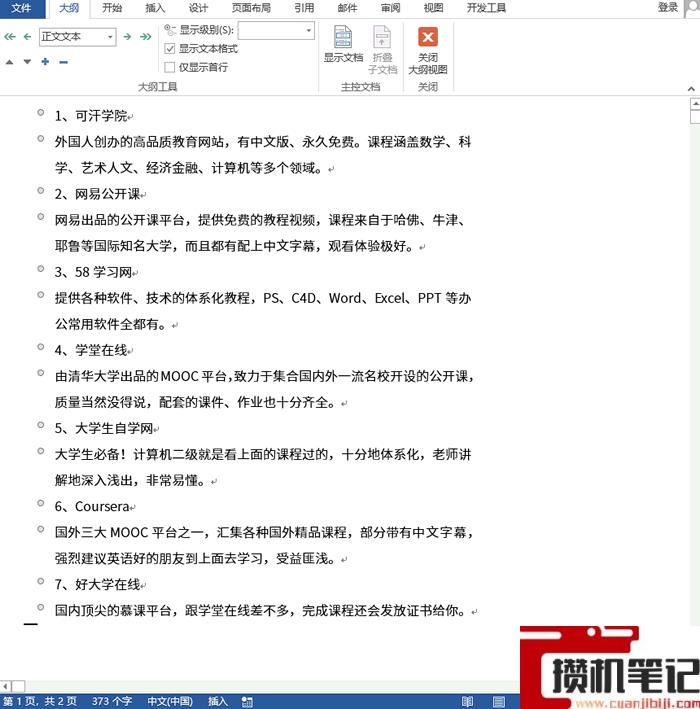Click 登录 sign-in link
The width and height of the screenshot is (700, 709).
(668, 7)
